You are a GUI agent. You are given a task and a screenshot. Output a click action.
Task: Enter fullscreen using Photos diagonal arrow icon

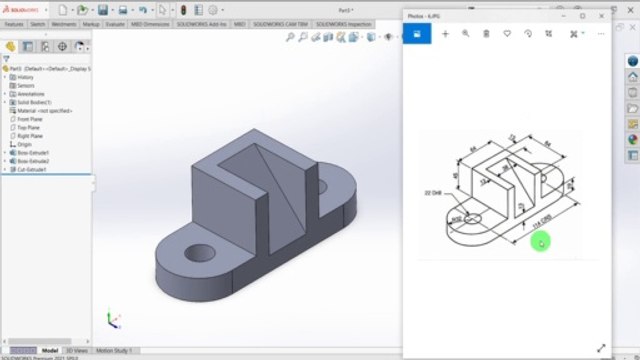601,348
